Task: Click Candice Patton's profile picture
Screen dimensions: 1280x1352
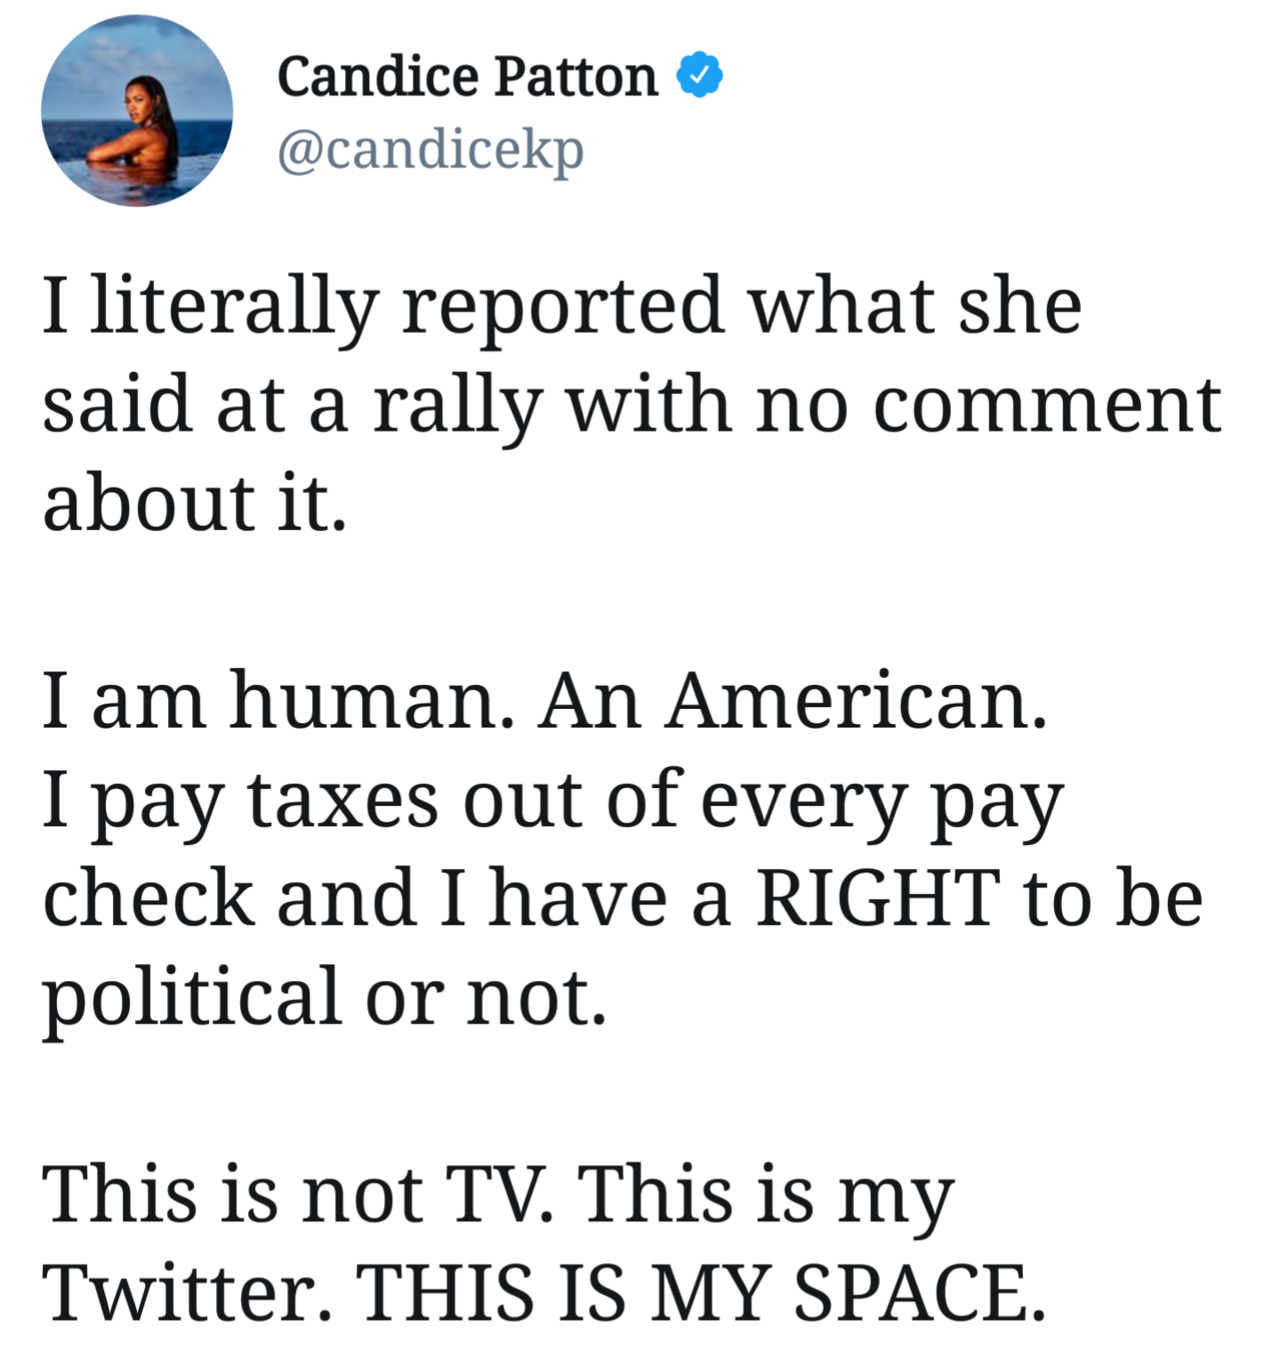Action: [x=137, y=111]
